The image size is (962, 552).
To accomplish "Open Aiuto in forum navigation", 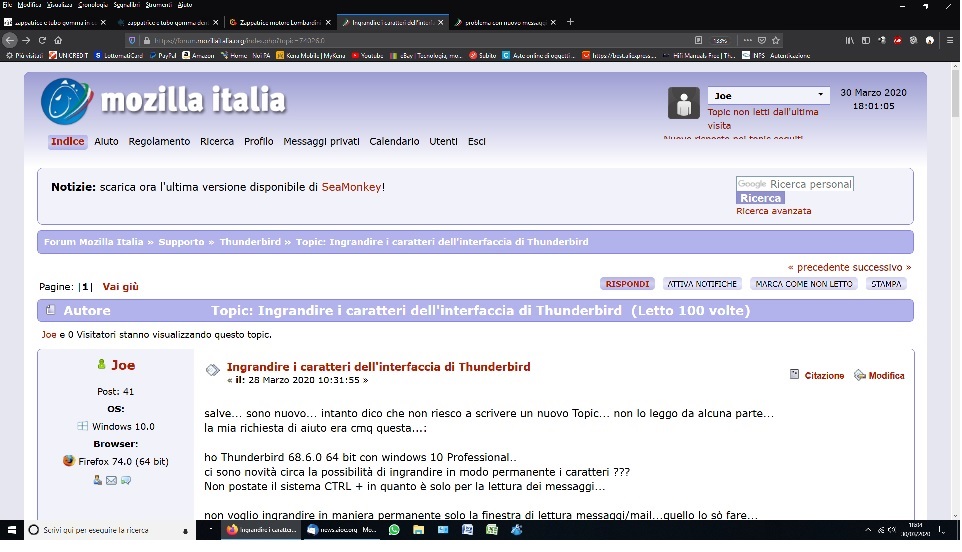I will click(x=106, y=142).
